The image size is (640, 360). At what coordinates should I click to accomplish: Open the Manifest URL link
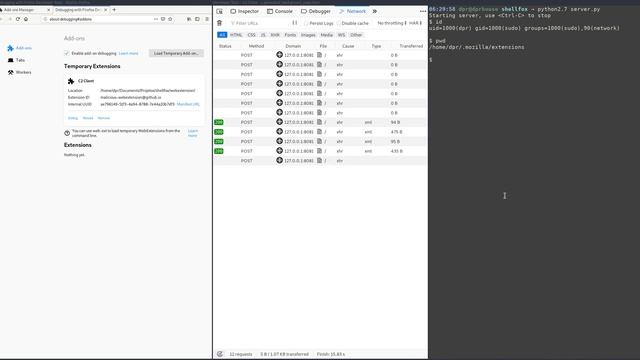(x=188, y=104)
